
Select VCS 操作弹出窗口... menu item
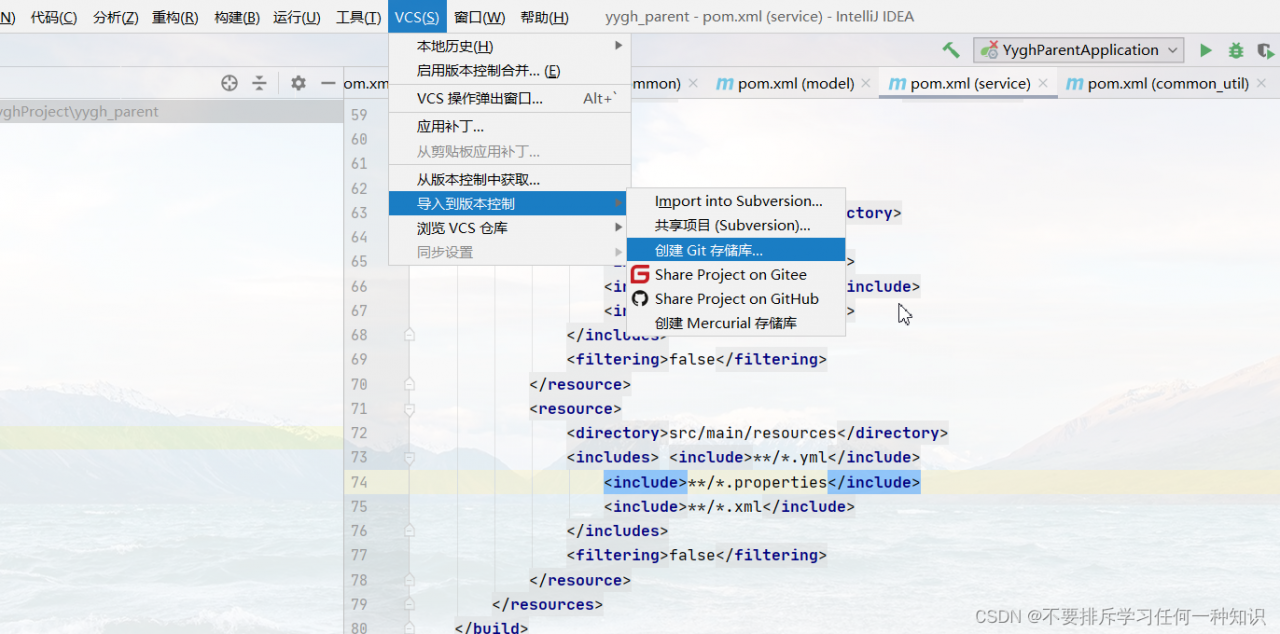pos(510,98)
